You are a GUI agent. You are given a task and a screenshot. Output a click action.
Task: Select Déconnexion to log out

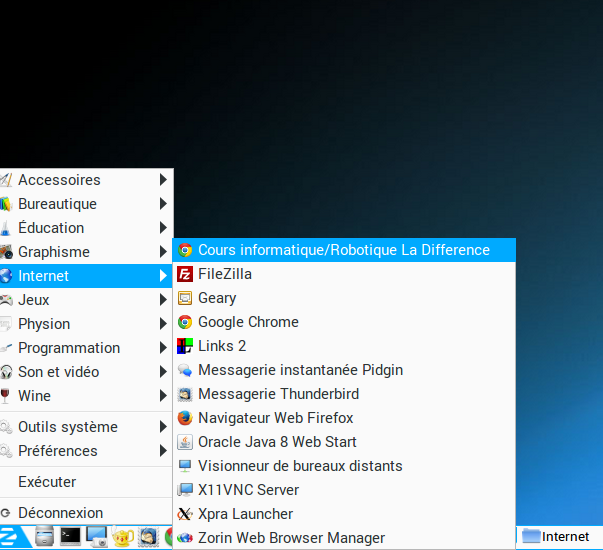click(x=86, y=513)
